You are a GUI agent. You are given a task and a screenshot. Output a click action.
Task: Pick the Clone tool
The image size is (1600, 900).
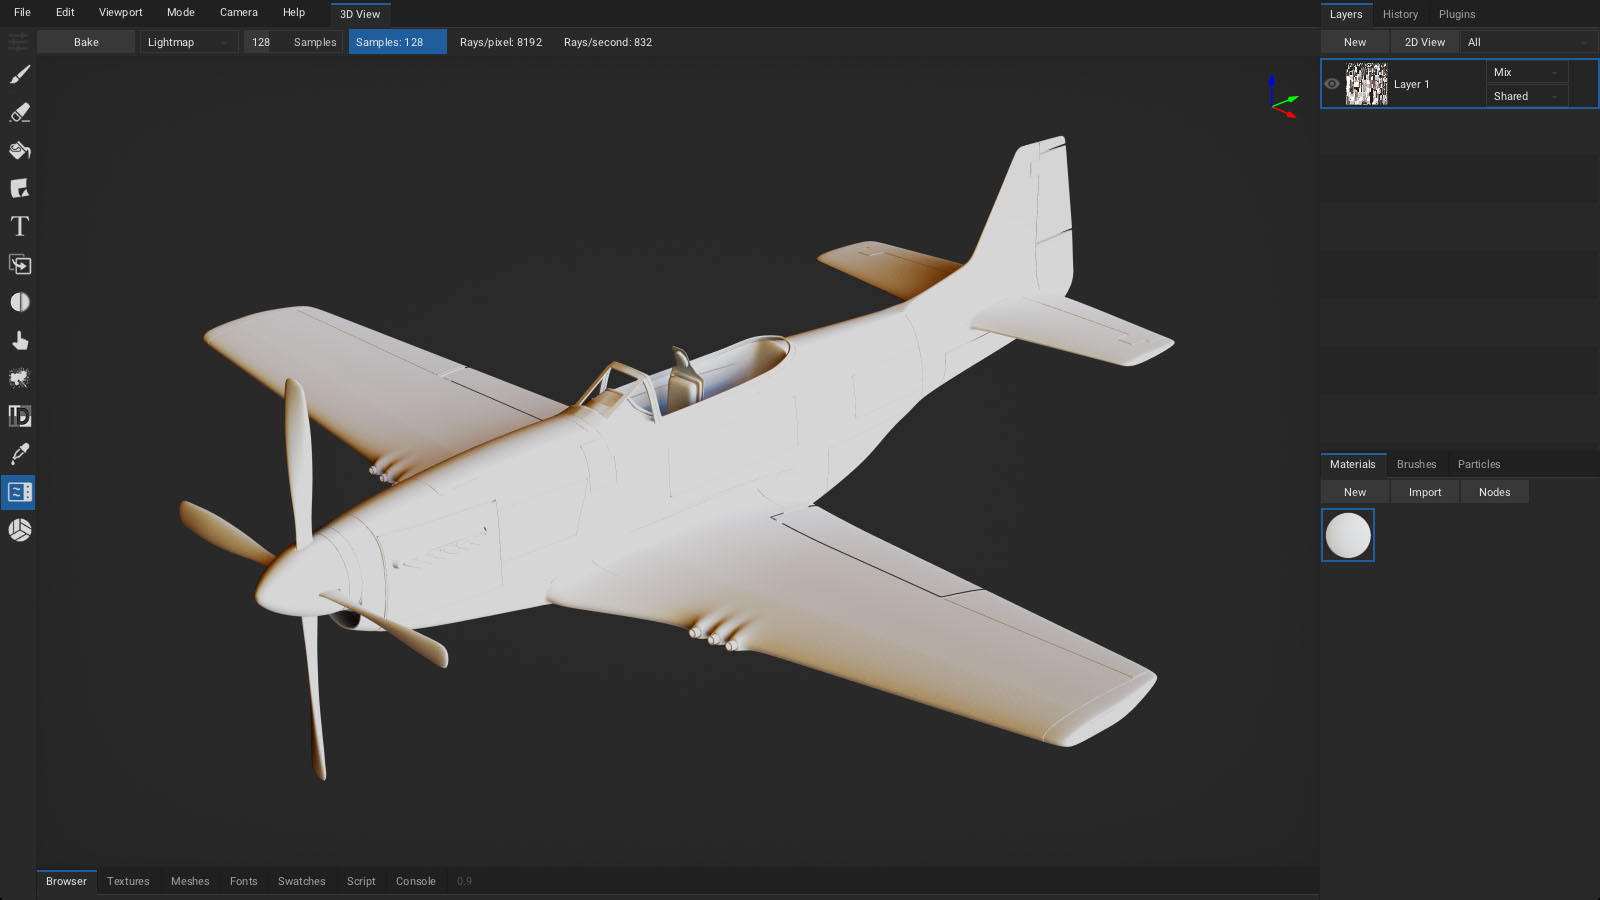coord(20,265)
